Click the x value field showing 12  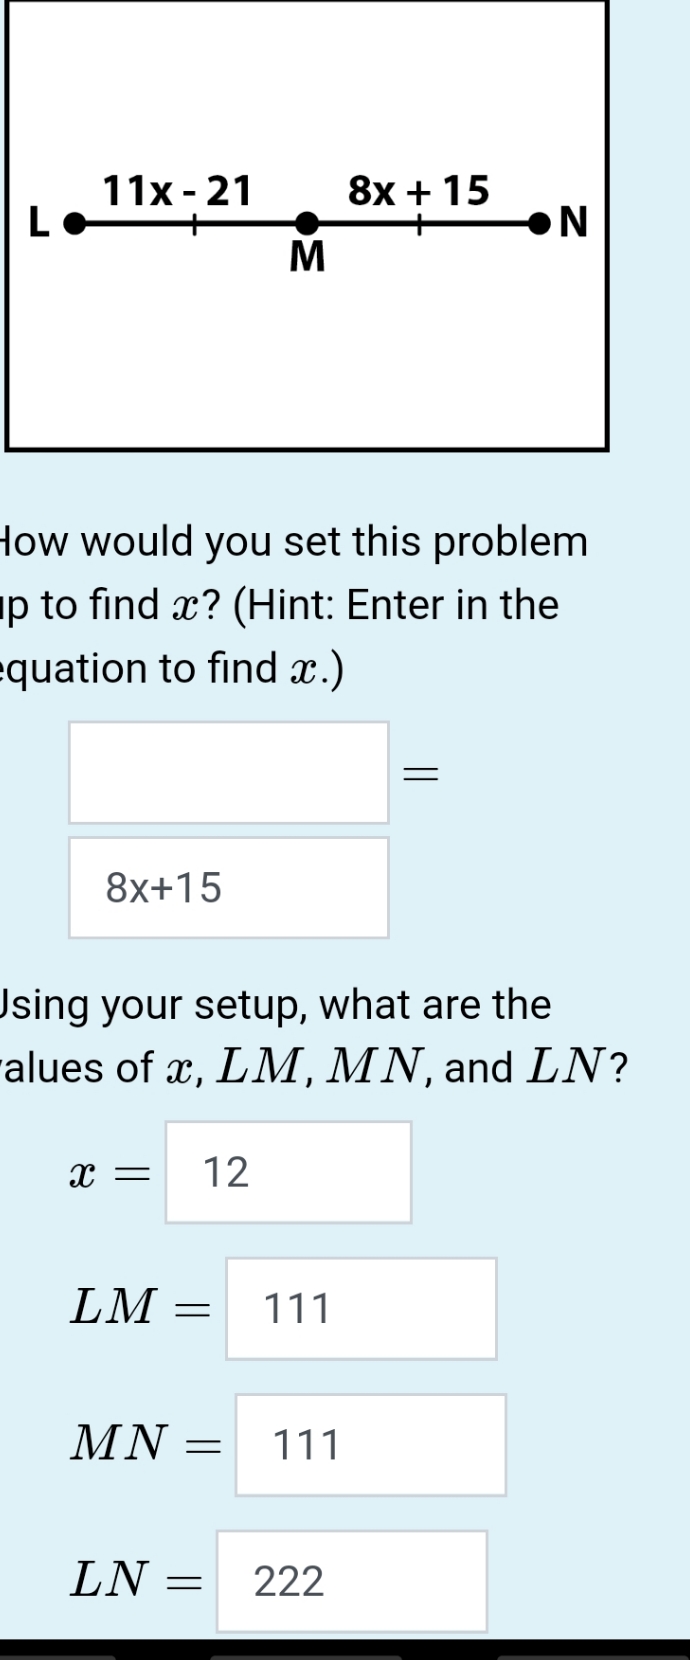(287, 1170)
